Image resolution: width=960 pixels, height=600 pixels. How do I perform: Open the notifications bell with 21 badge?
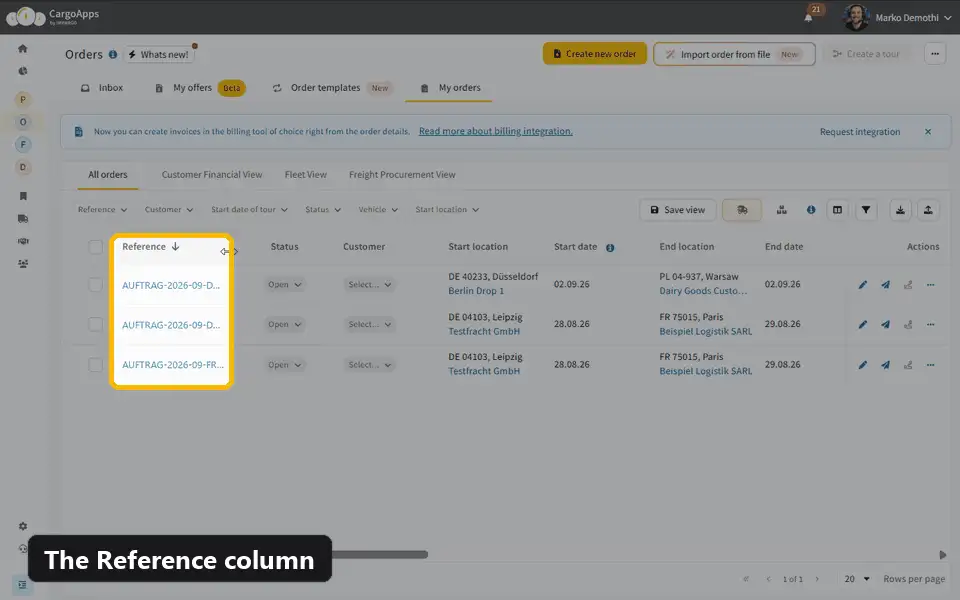[808, 17]
